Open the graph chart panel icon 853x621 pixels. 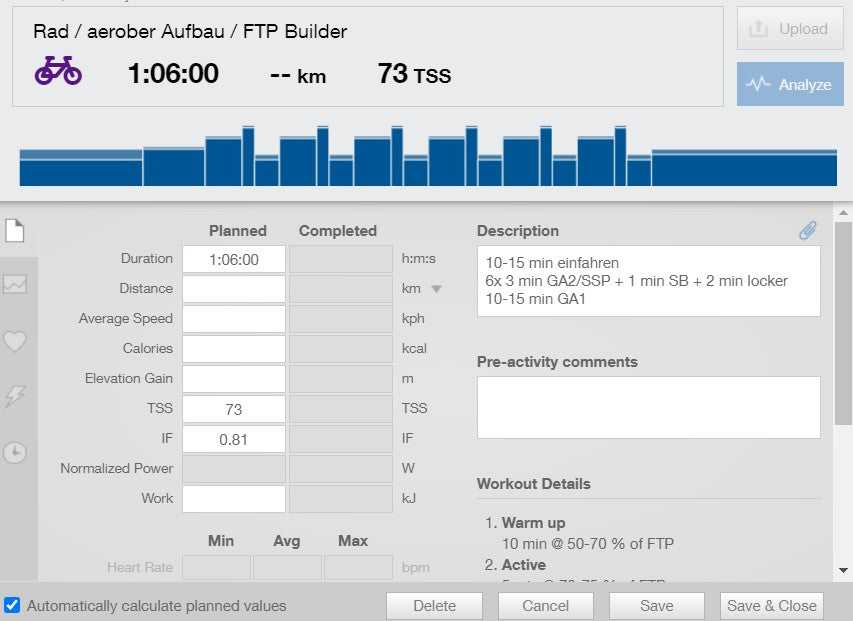pos(14,284)
